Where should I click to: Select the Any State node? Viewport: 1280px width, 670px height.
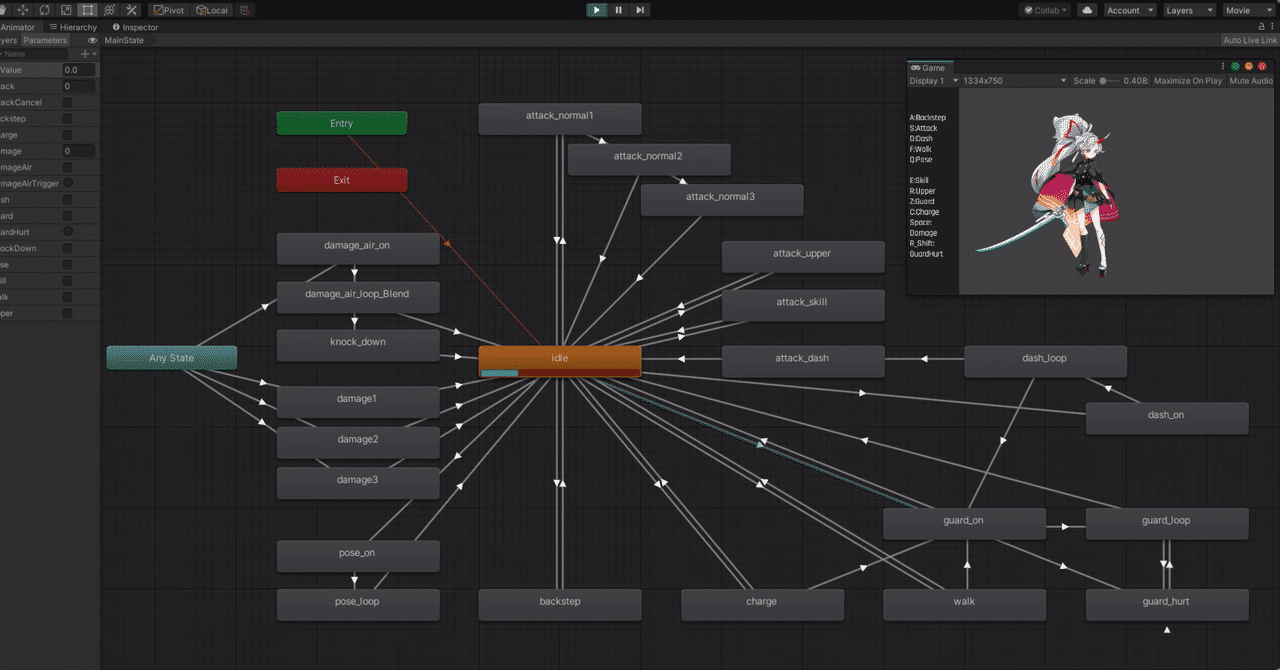click(172, 358)
